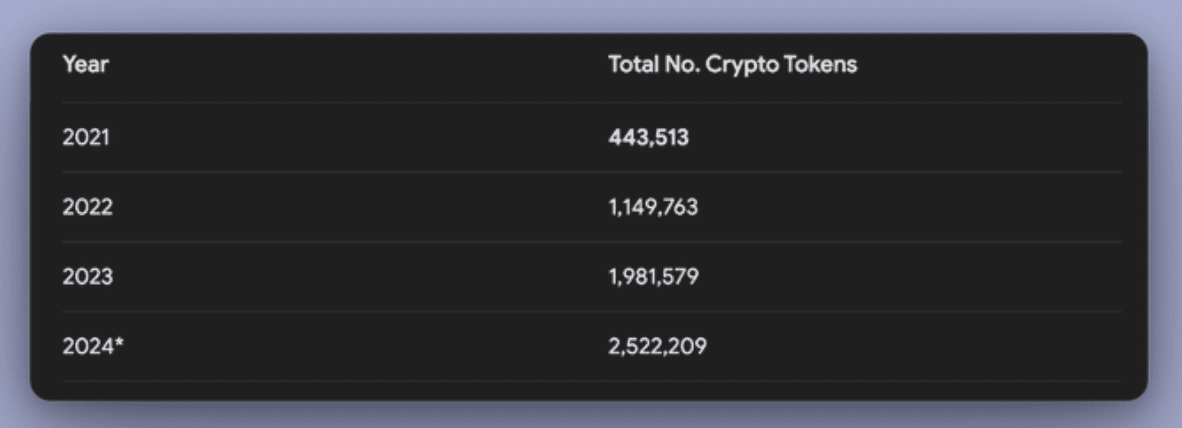Click the Total No. Crypto Tokens header
This screenshot has width=1182, height=428.
732,65
